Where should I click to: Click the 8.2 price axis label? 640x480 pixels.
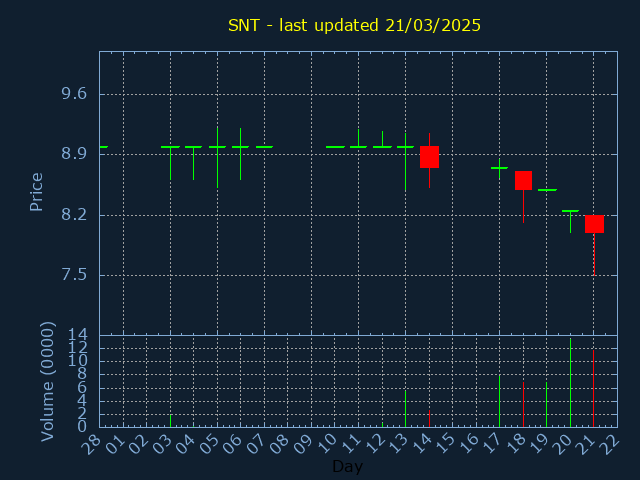point(74,215)
